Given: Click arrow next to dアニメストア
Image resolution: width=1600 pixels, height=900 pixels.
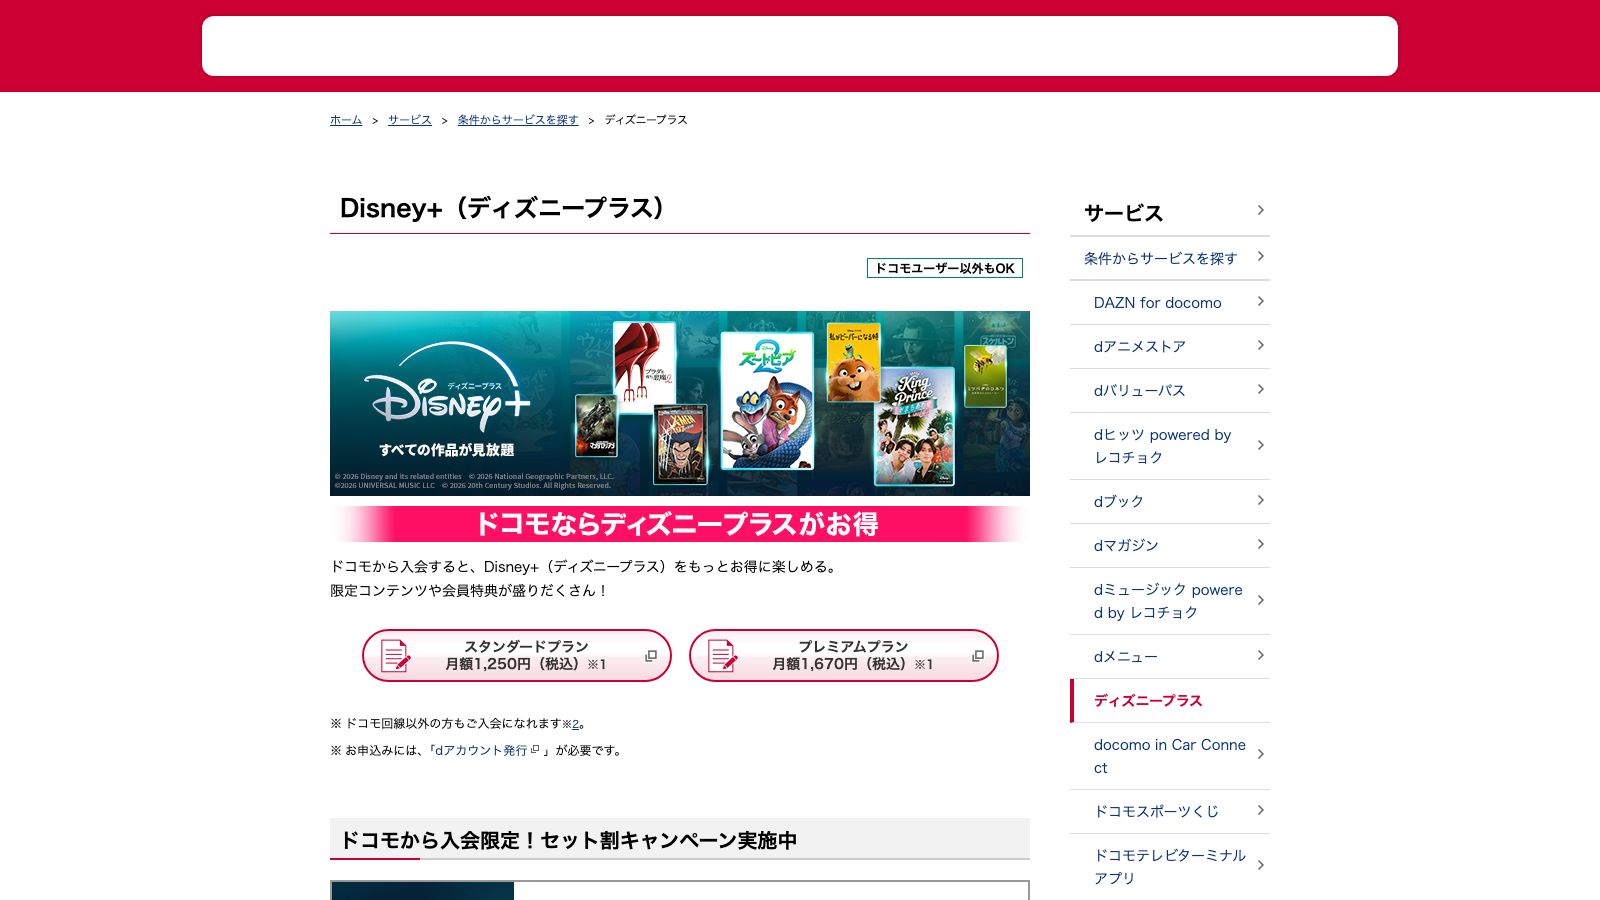Looking at the screenshot, I should coord(1260,345).
